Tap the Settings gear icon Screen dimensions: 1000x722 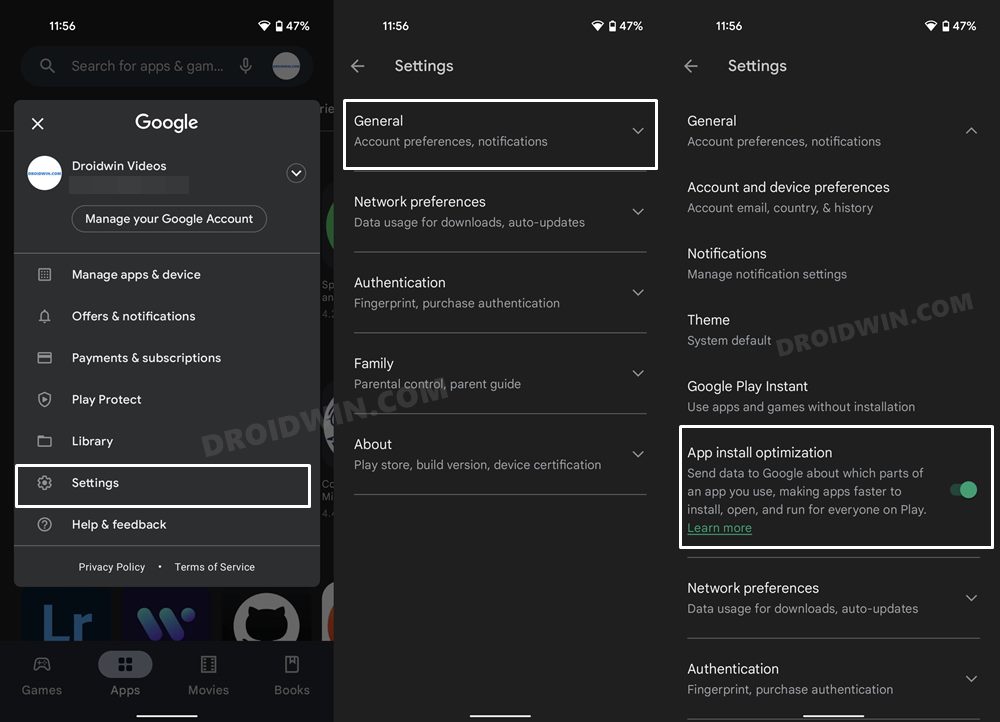tap(43, 482)
